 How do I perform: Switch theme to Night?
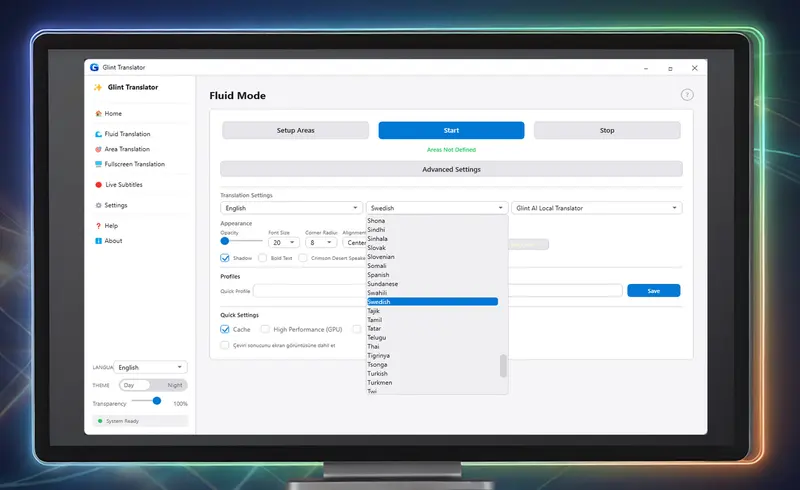[174, 385]
